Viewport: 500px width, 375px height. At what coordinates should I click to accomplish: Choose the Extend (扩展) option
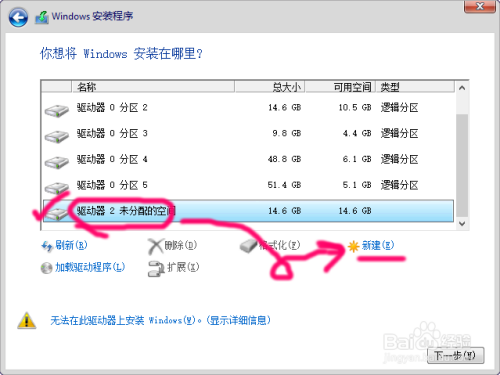click(183, 267)
